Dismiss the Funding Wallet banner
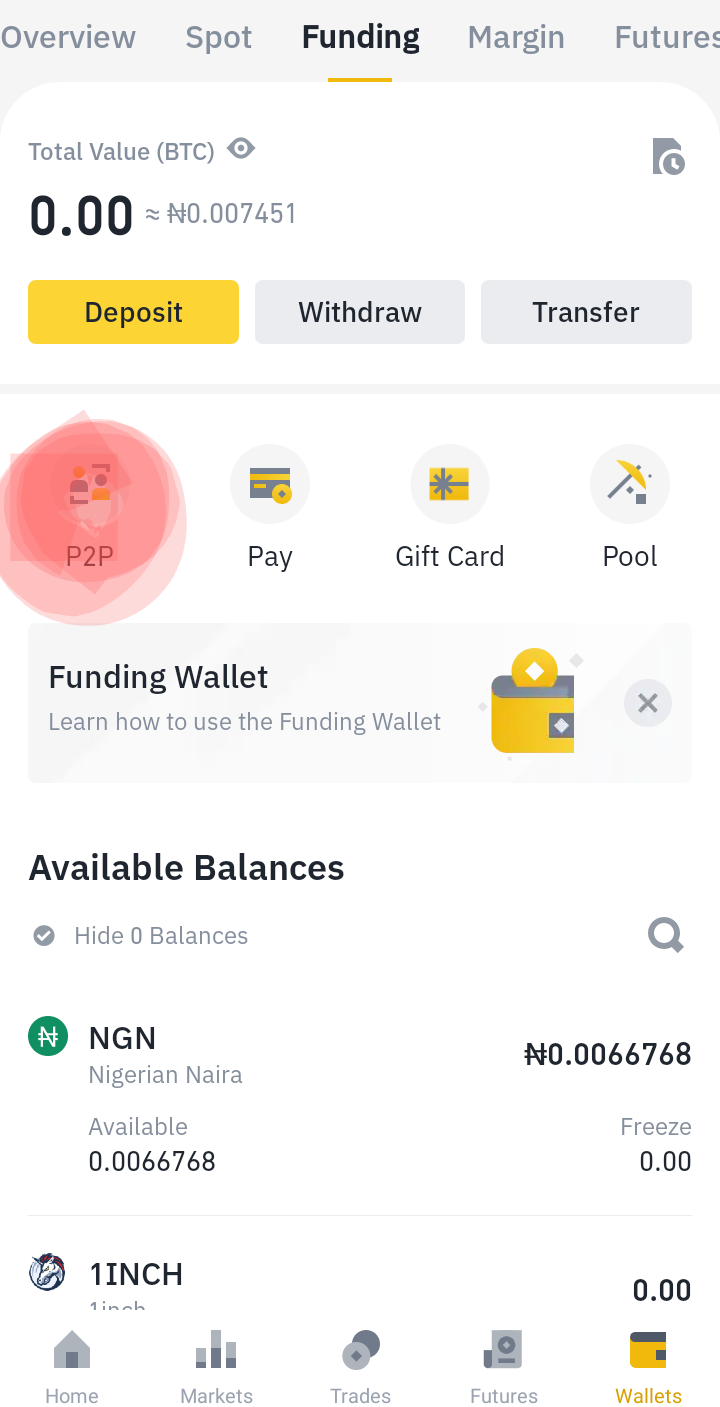This screenshot has height=1407, width=720. pos(647,703)
